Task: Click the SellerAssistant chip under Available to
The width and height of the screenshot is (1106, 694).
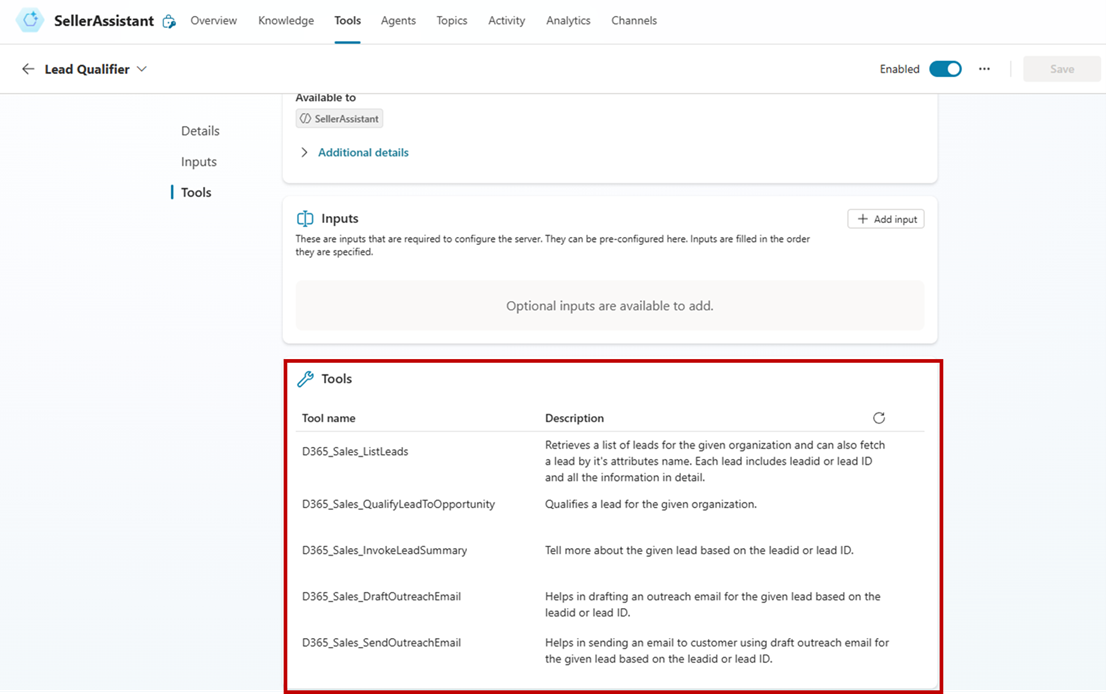Action: (340, 118)
